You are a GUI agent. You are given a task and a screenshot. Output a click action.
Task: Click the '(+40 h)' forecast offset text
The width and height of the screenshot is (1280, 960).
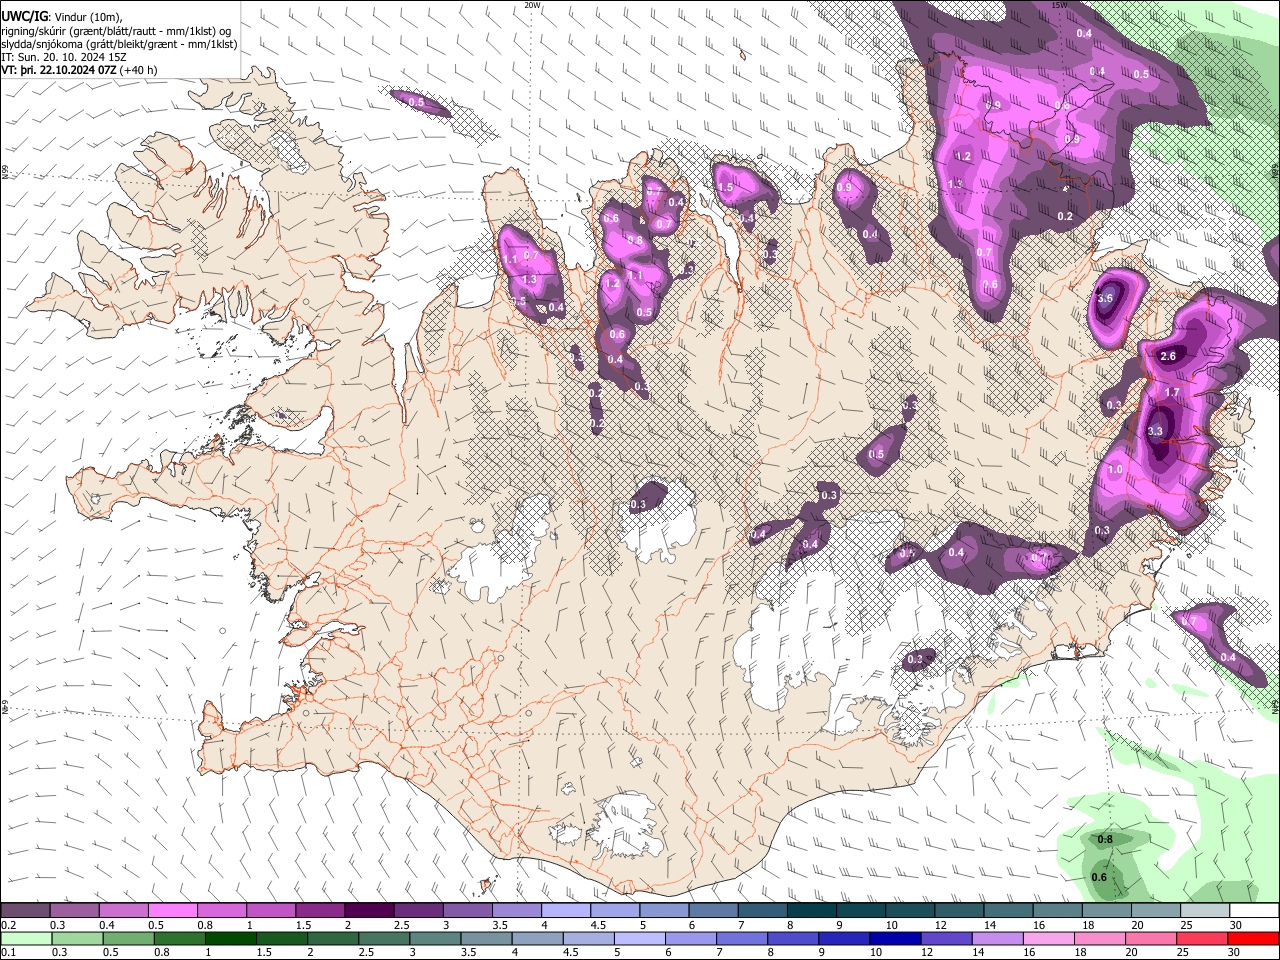click(139, 70)
